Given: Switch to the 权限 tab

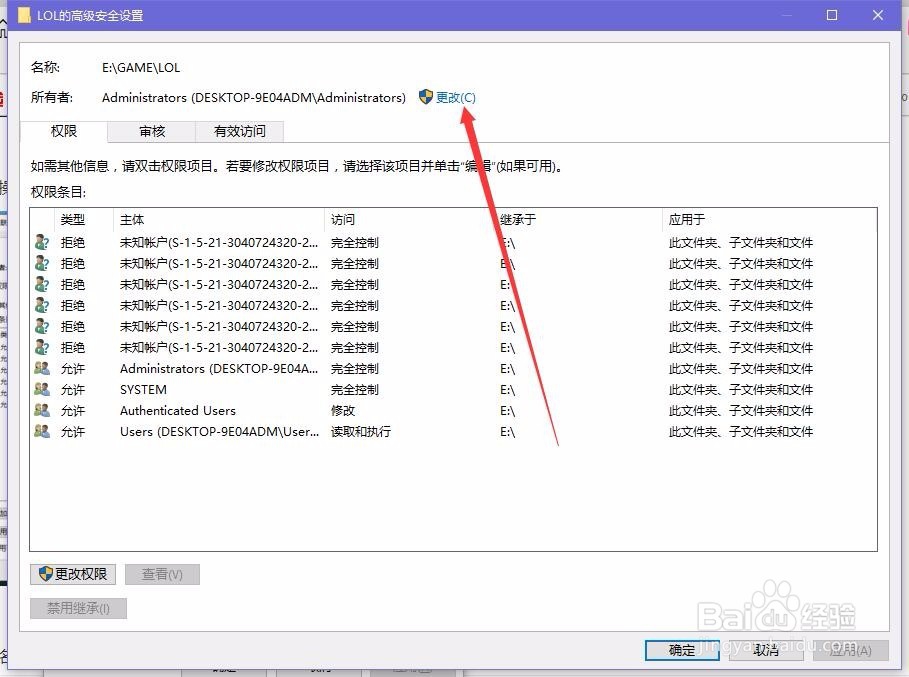Looking at the screenshot, I should coord(64,132).
